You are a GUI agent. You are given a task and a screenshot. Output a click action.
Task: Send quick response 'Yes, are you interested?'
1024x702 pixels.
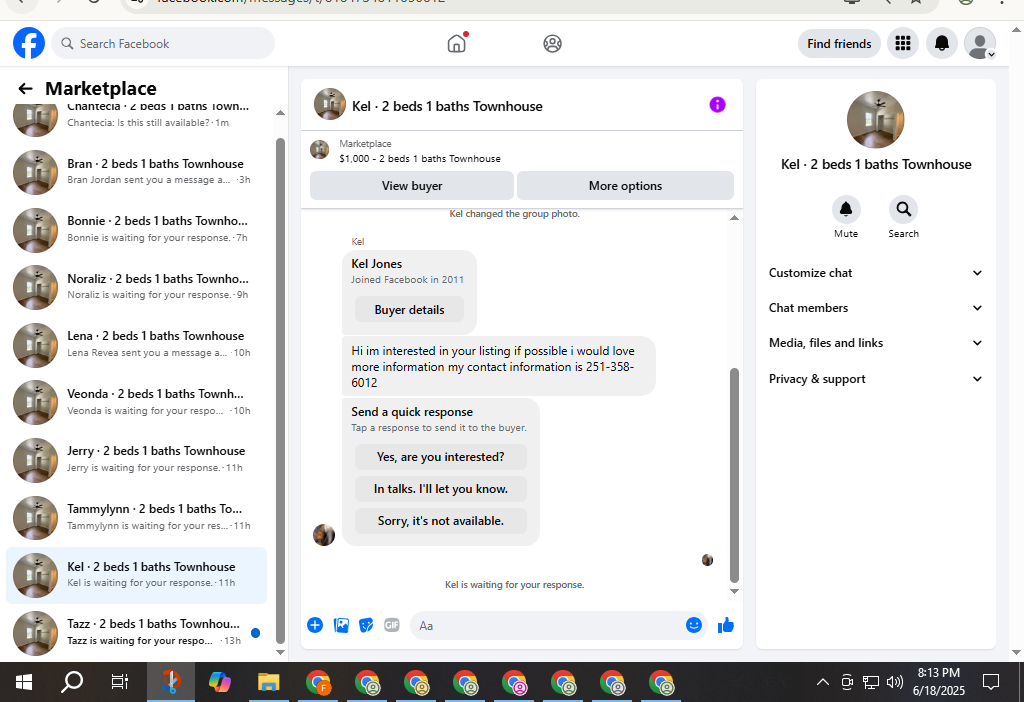(441, 456)
